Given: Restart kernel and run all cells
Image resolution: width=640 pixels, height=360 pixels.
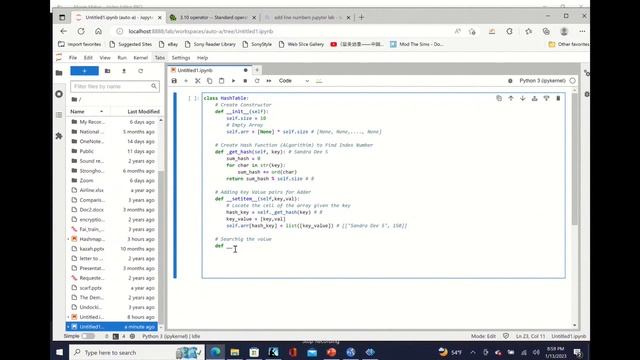Looking at the screenshot, I should (x=269, y=81).
